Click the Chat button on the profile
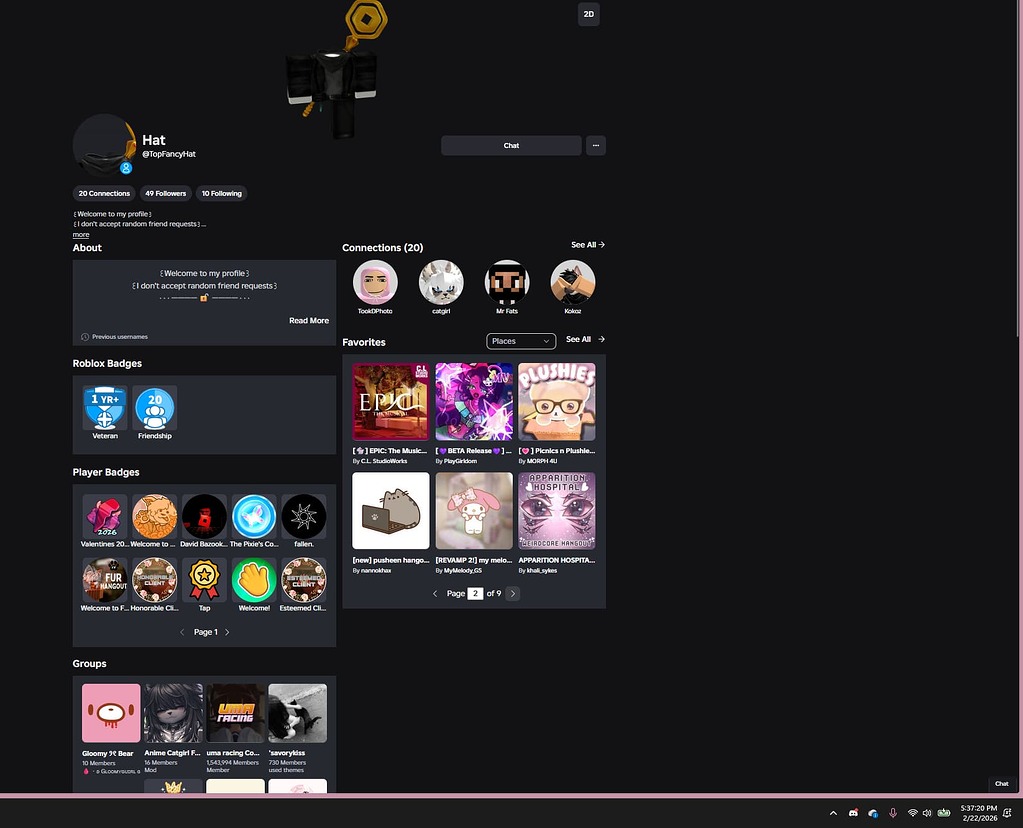The height and width of the screenshot is (828, 1023). click(x=512, y=146)
